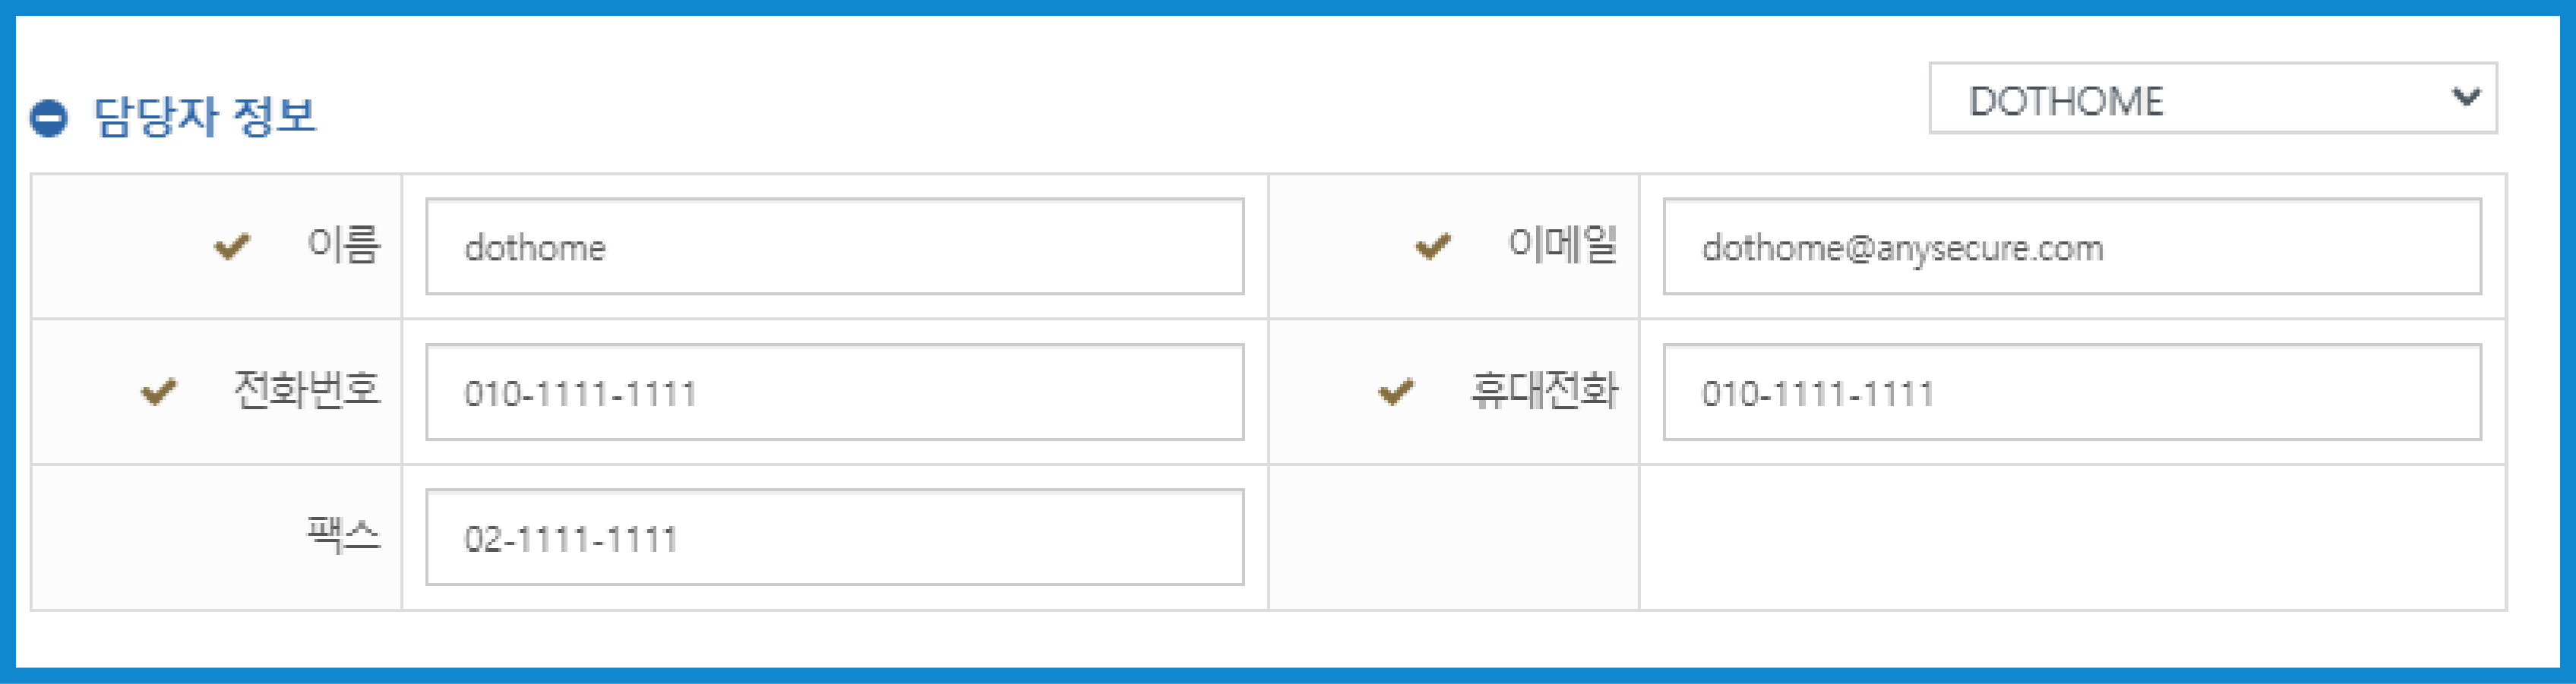Click the checkmark icon beside 전화번호
2576x684 pixels.
pyautogui.click(x=158, y=391)
